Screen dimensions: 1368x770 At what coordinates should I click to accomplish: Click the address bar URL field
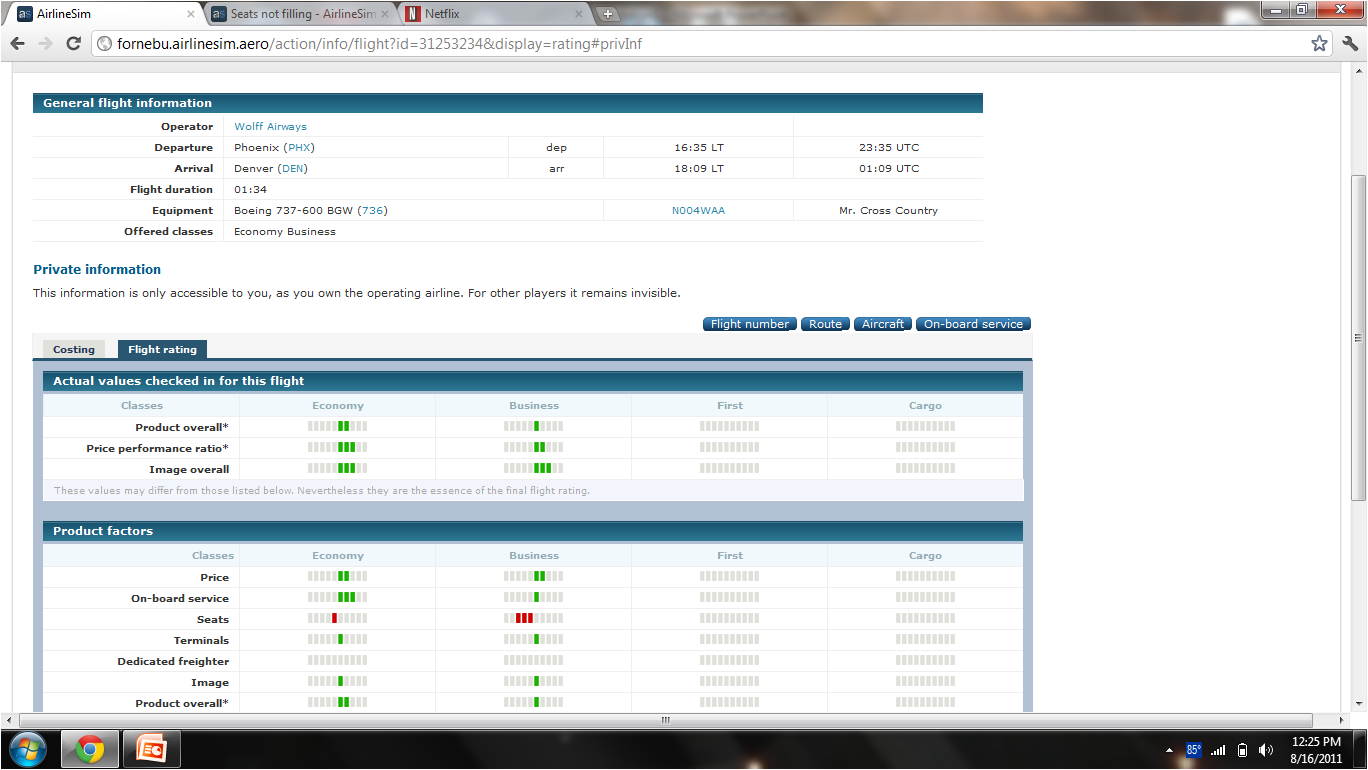[700, 44]
